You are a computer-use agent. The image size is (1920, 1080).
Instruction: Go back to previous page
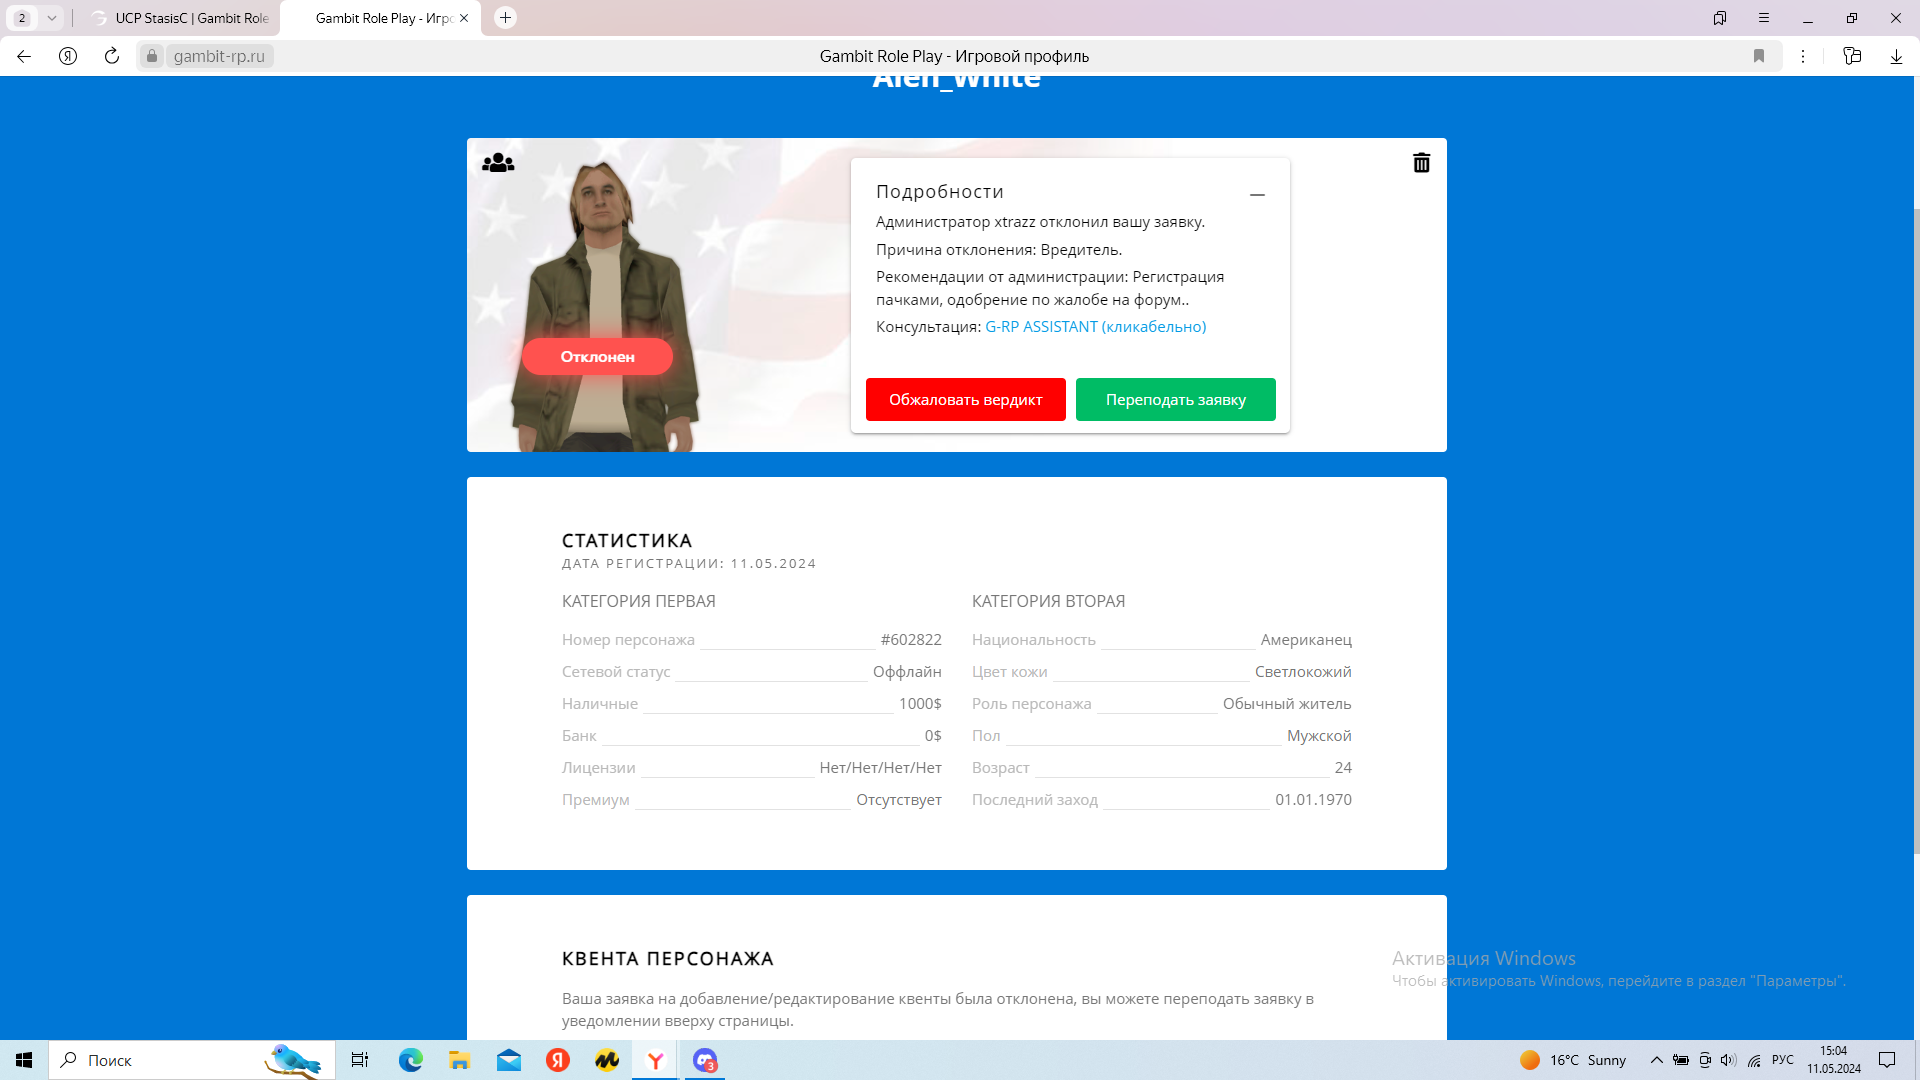tap(24, 56)
